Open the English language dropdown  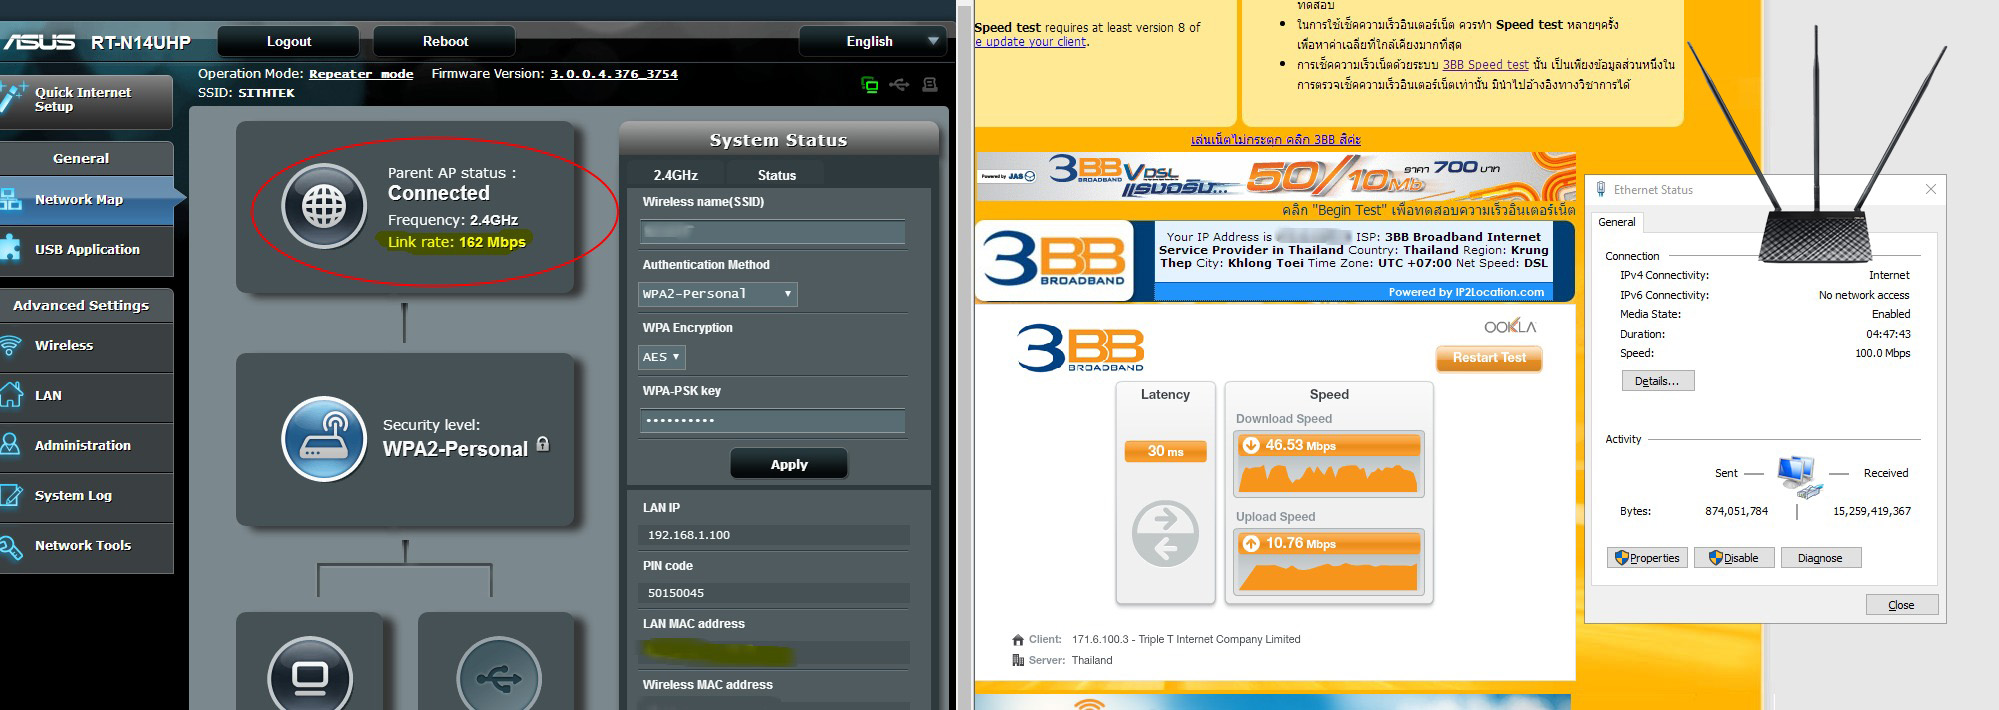coord(871,41)
